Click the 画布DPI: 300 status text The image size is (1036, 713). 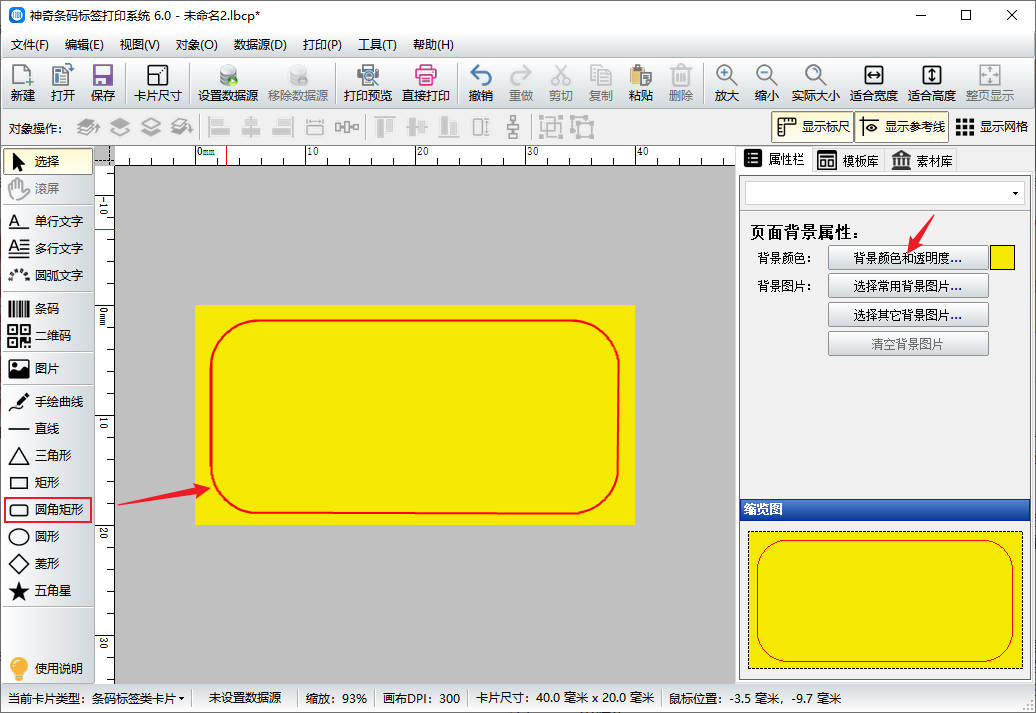click(x=421, y=698)
